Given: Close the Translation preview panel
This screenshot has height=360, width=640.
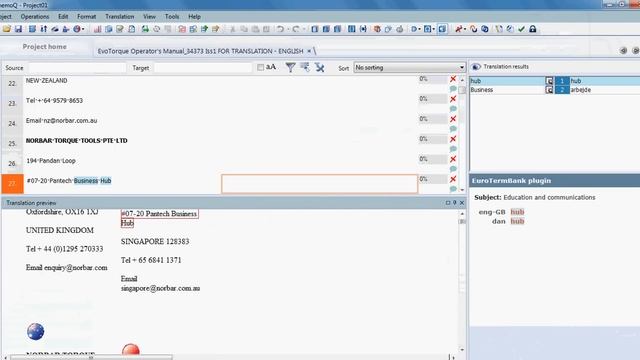Looking at the screenshot, I should pyautogui.click(x=462, y=203).
